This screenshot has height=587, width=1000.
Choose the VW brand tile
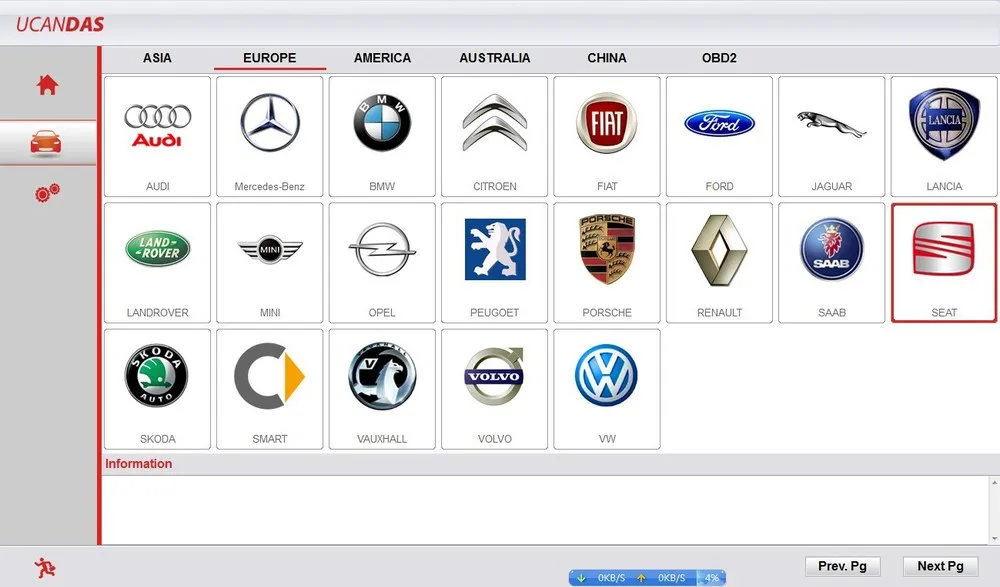pyautogui.click(x=607, y=389)
